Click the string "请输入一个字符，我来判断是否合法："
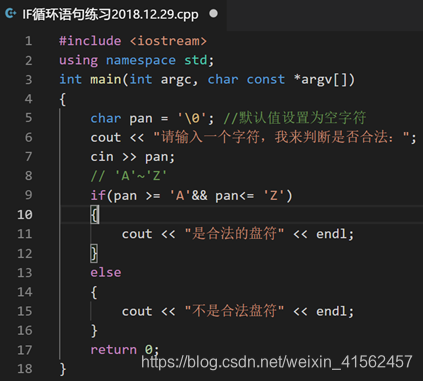Viewport: 423px width, 381px height. (281, 137)
